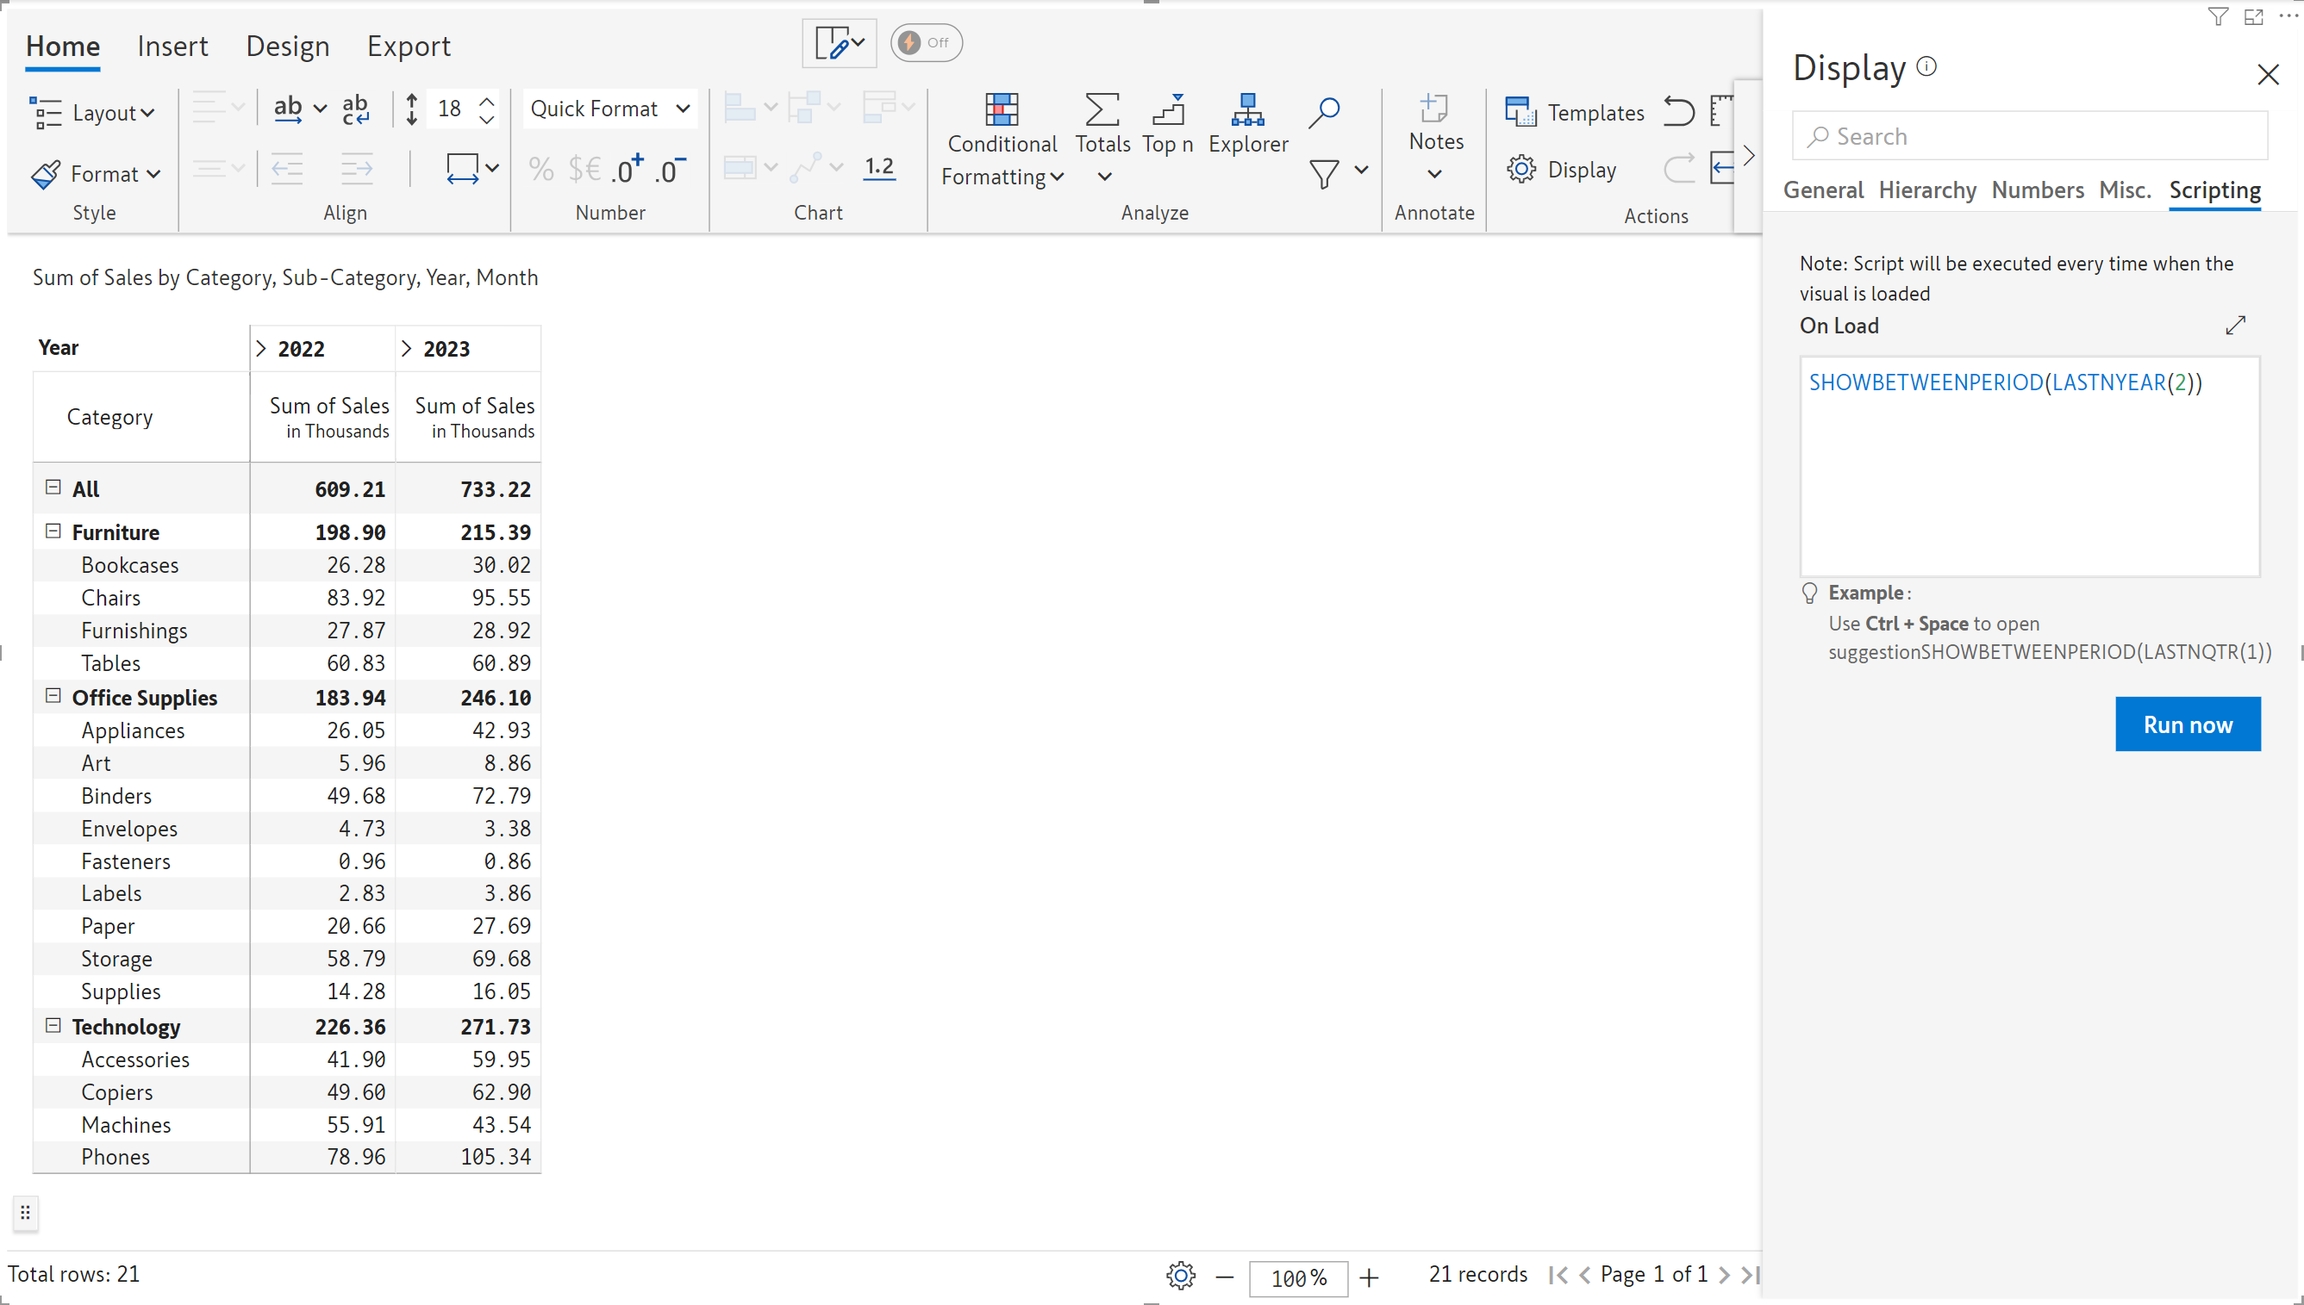
Task: Open the Quick Format dropdown
Action: tap(609, 109)
